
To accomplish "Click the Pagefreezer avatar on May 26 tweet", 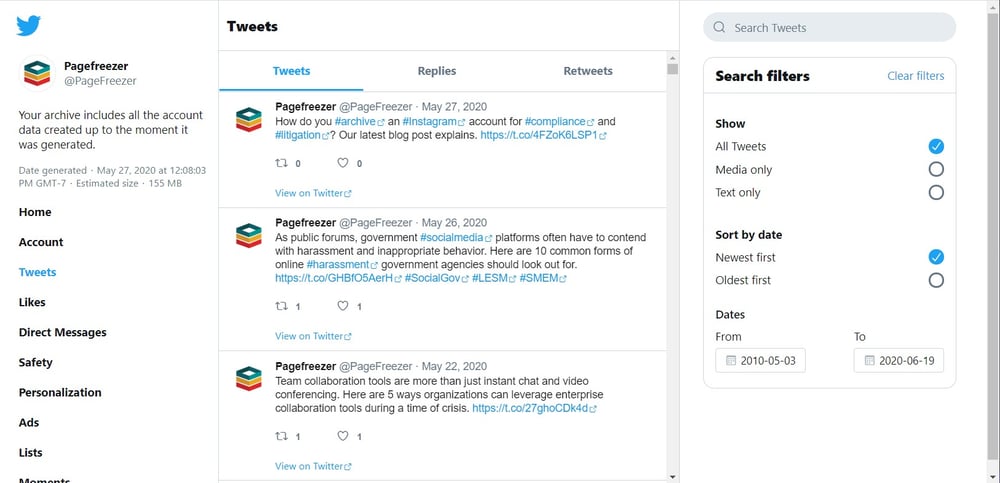I will point(248,235).
